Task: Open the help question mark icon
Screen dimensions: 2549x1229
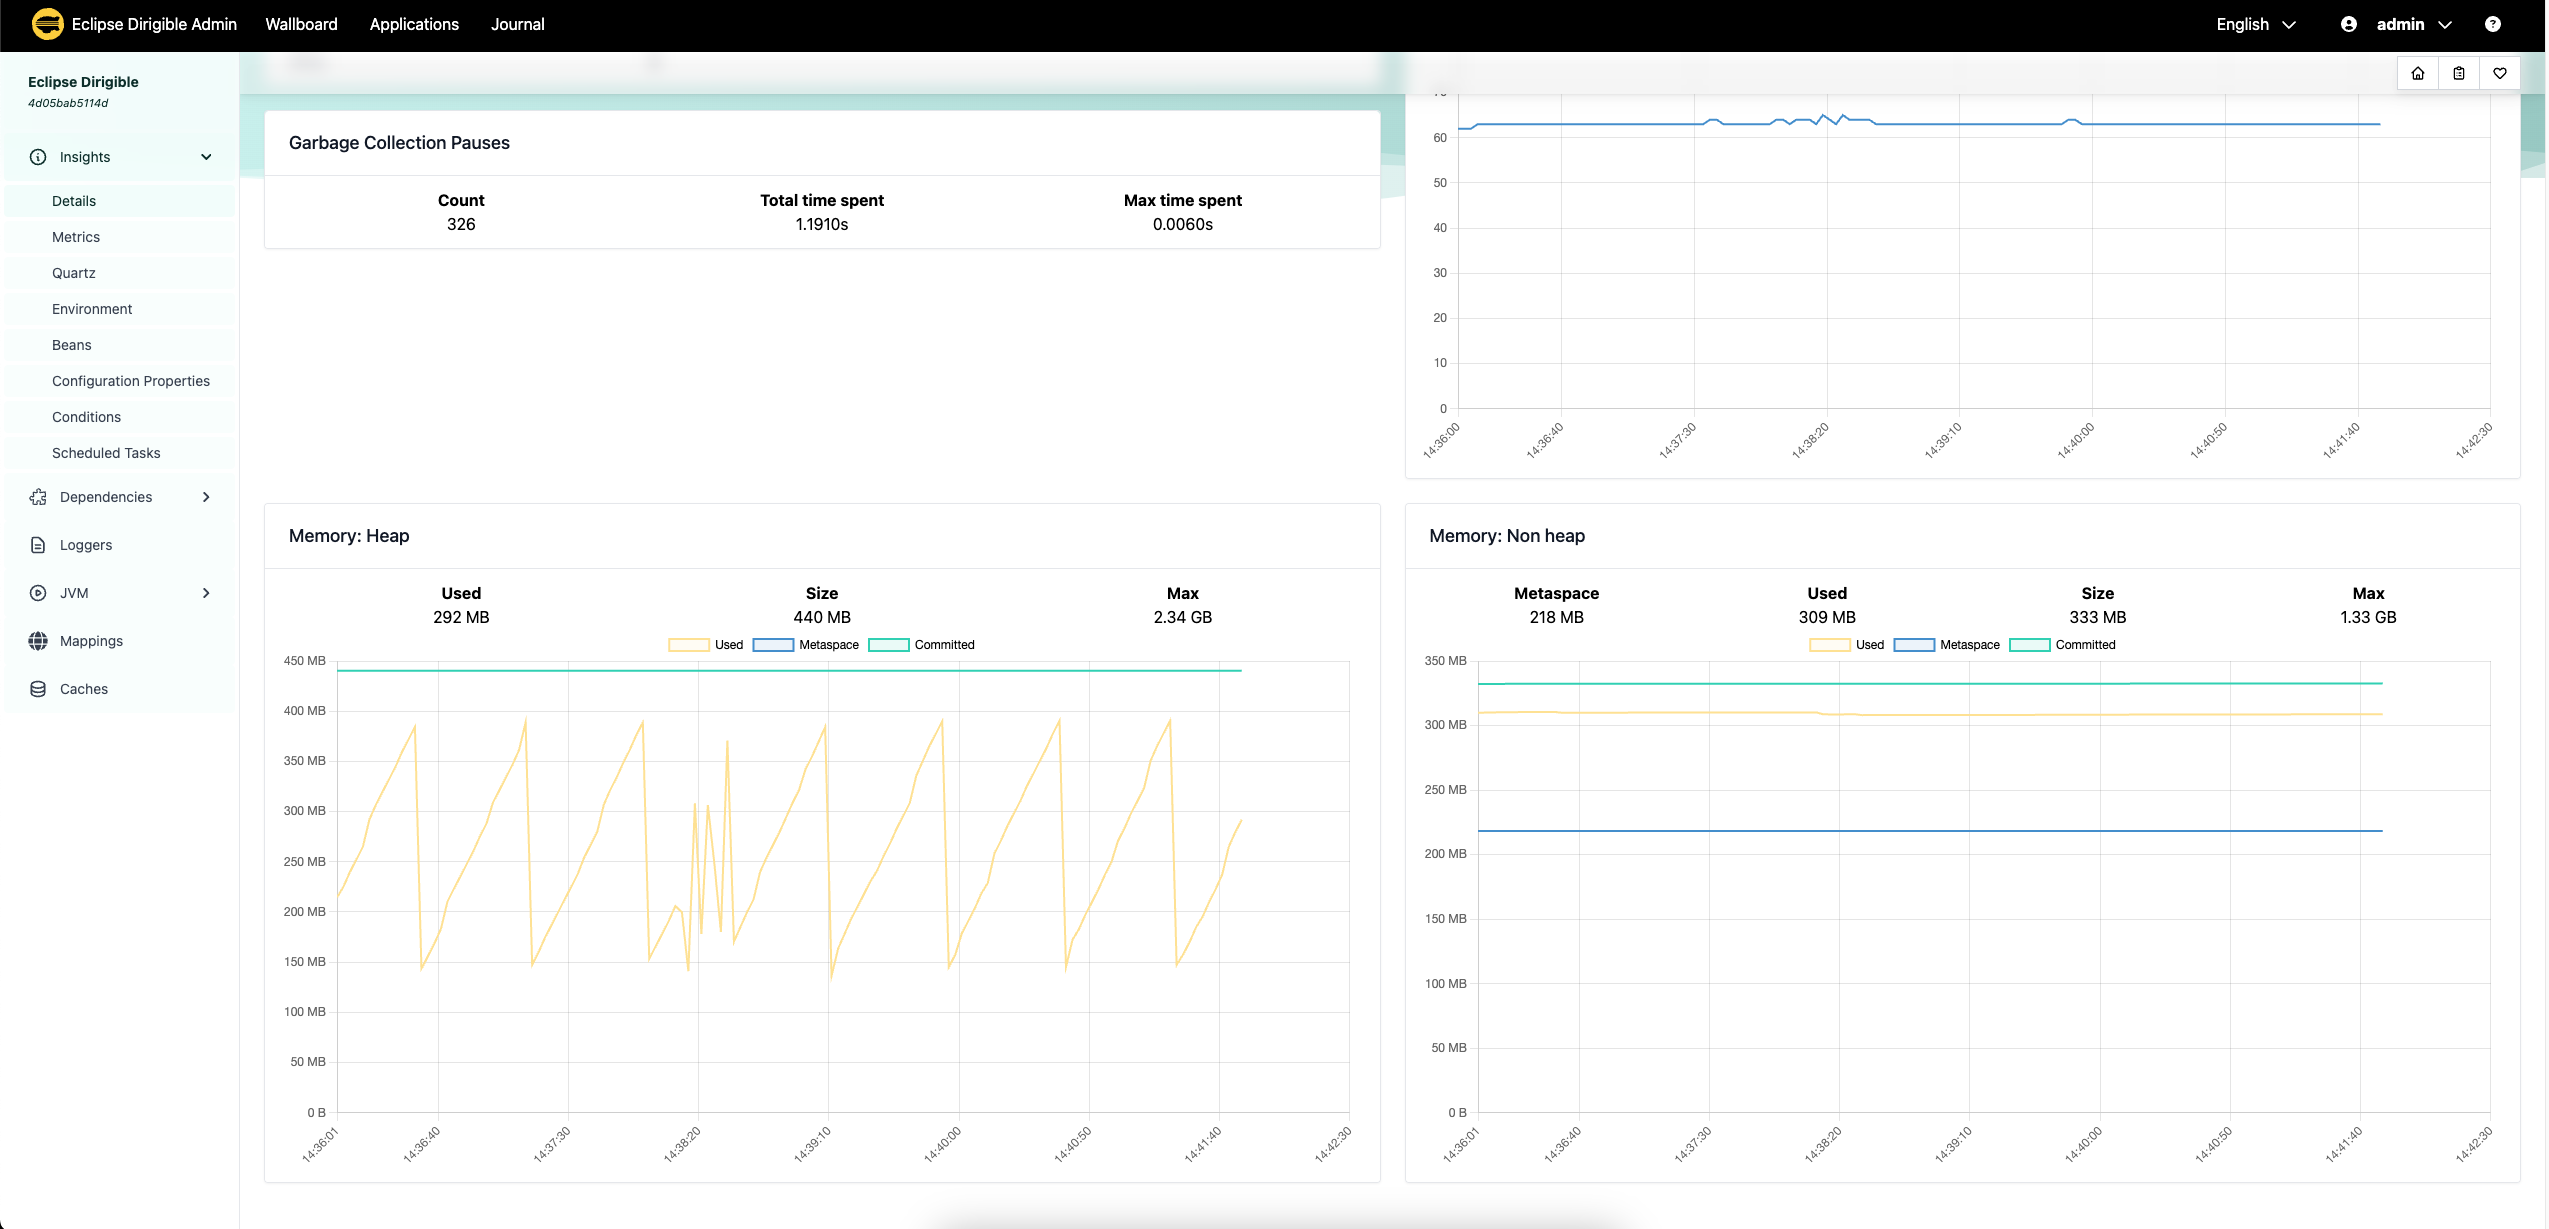Action: pos(2492,24)
